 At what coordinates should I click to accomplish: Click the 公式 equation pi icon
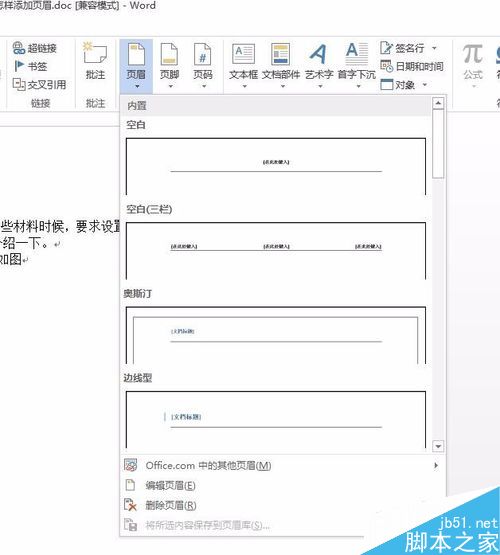tap(473, 54)
